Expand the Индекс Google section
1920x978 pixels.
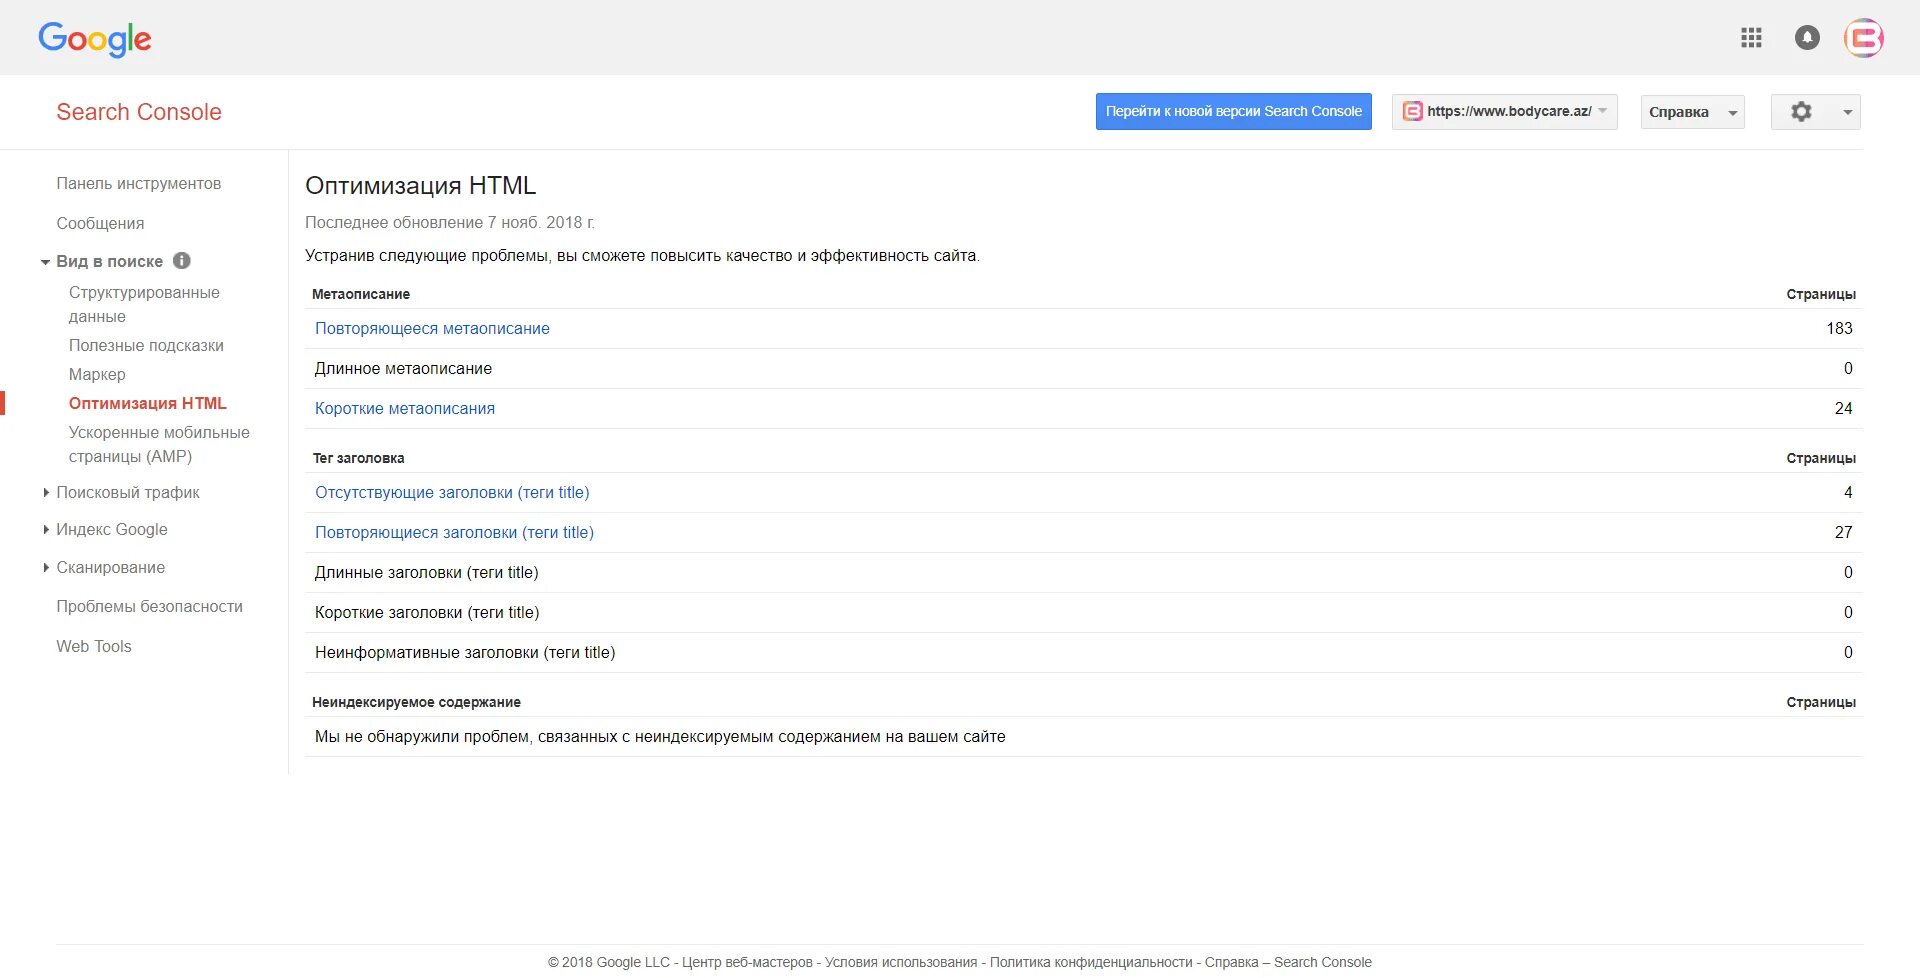pos(46,530)
